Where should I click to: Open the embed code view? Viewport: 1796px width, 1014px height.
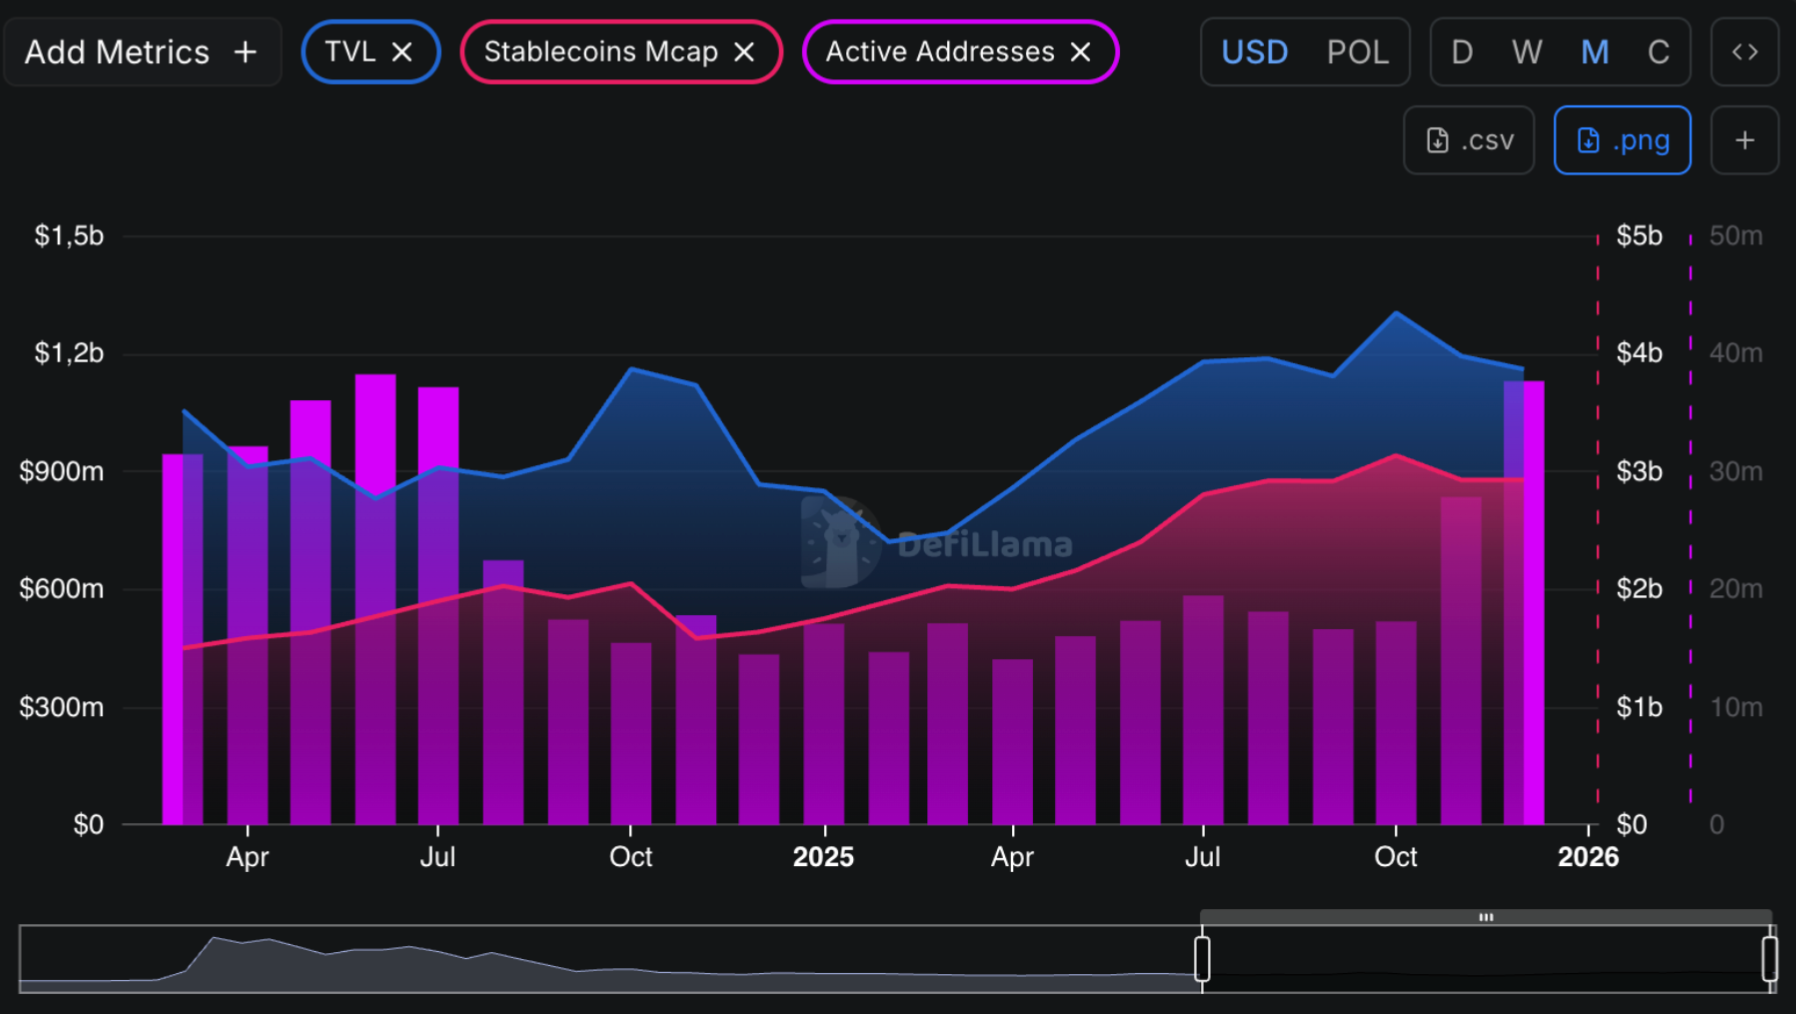(1744, 51)
